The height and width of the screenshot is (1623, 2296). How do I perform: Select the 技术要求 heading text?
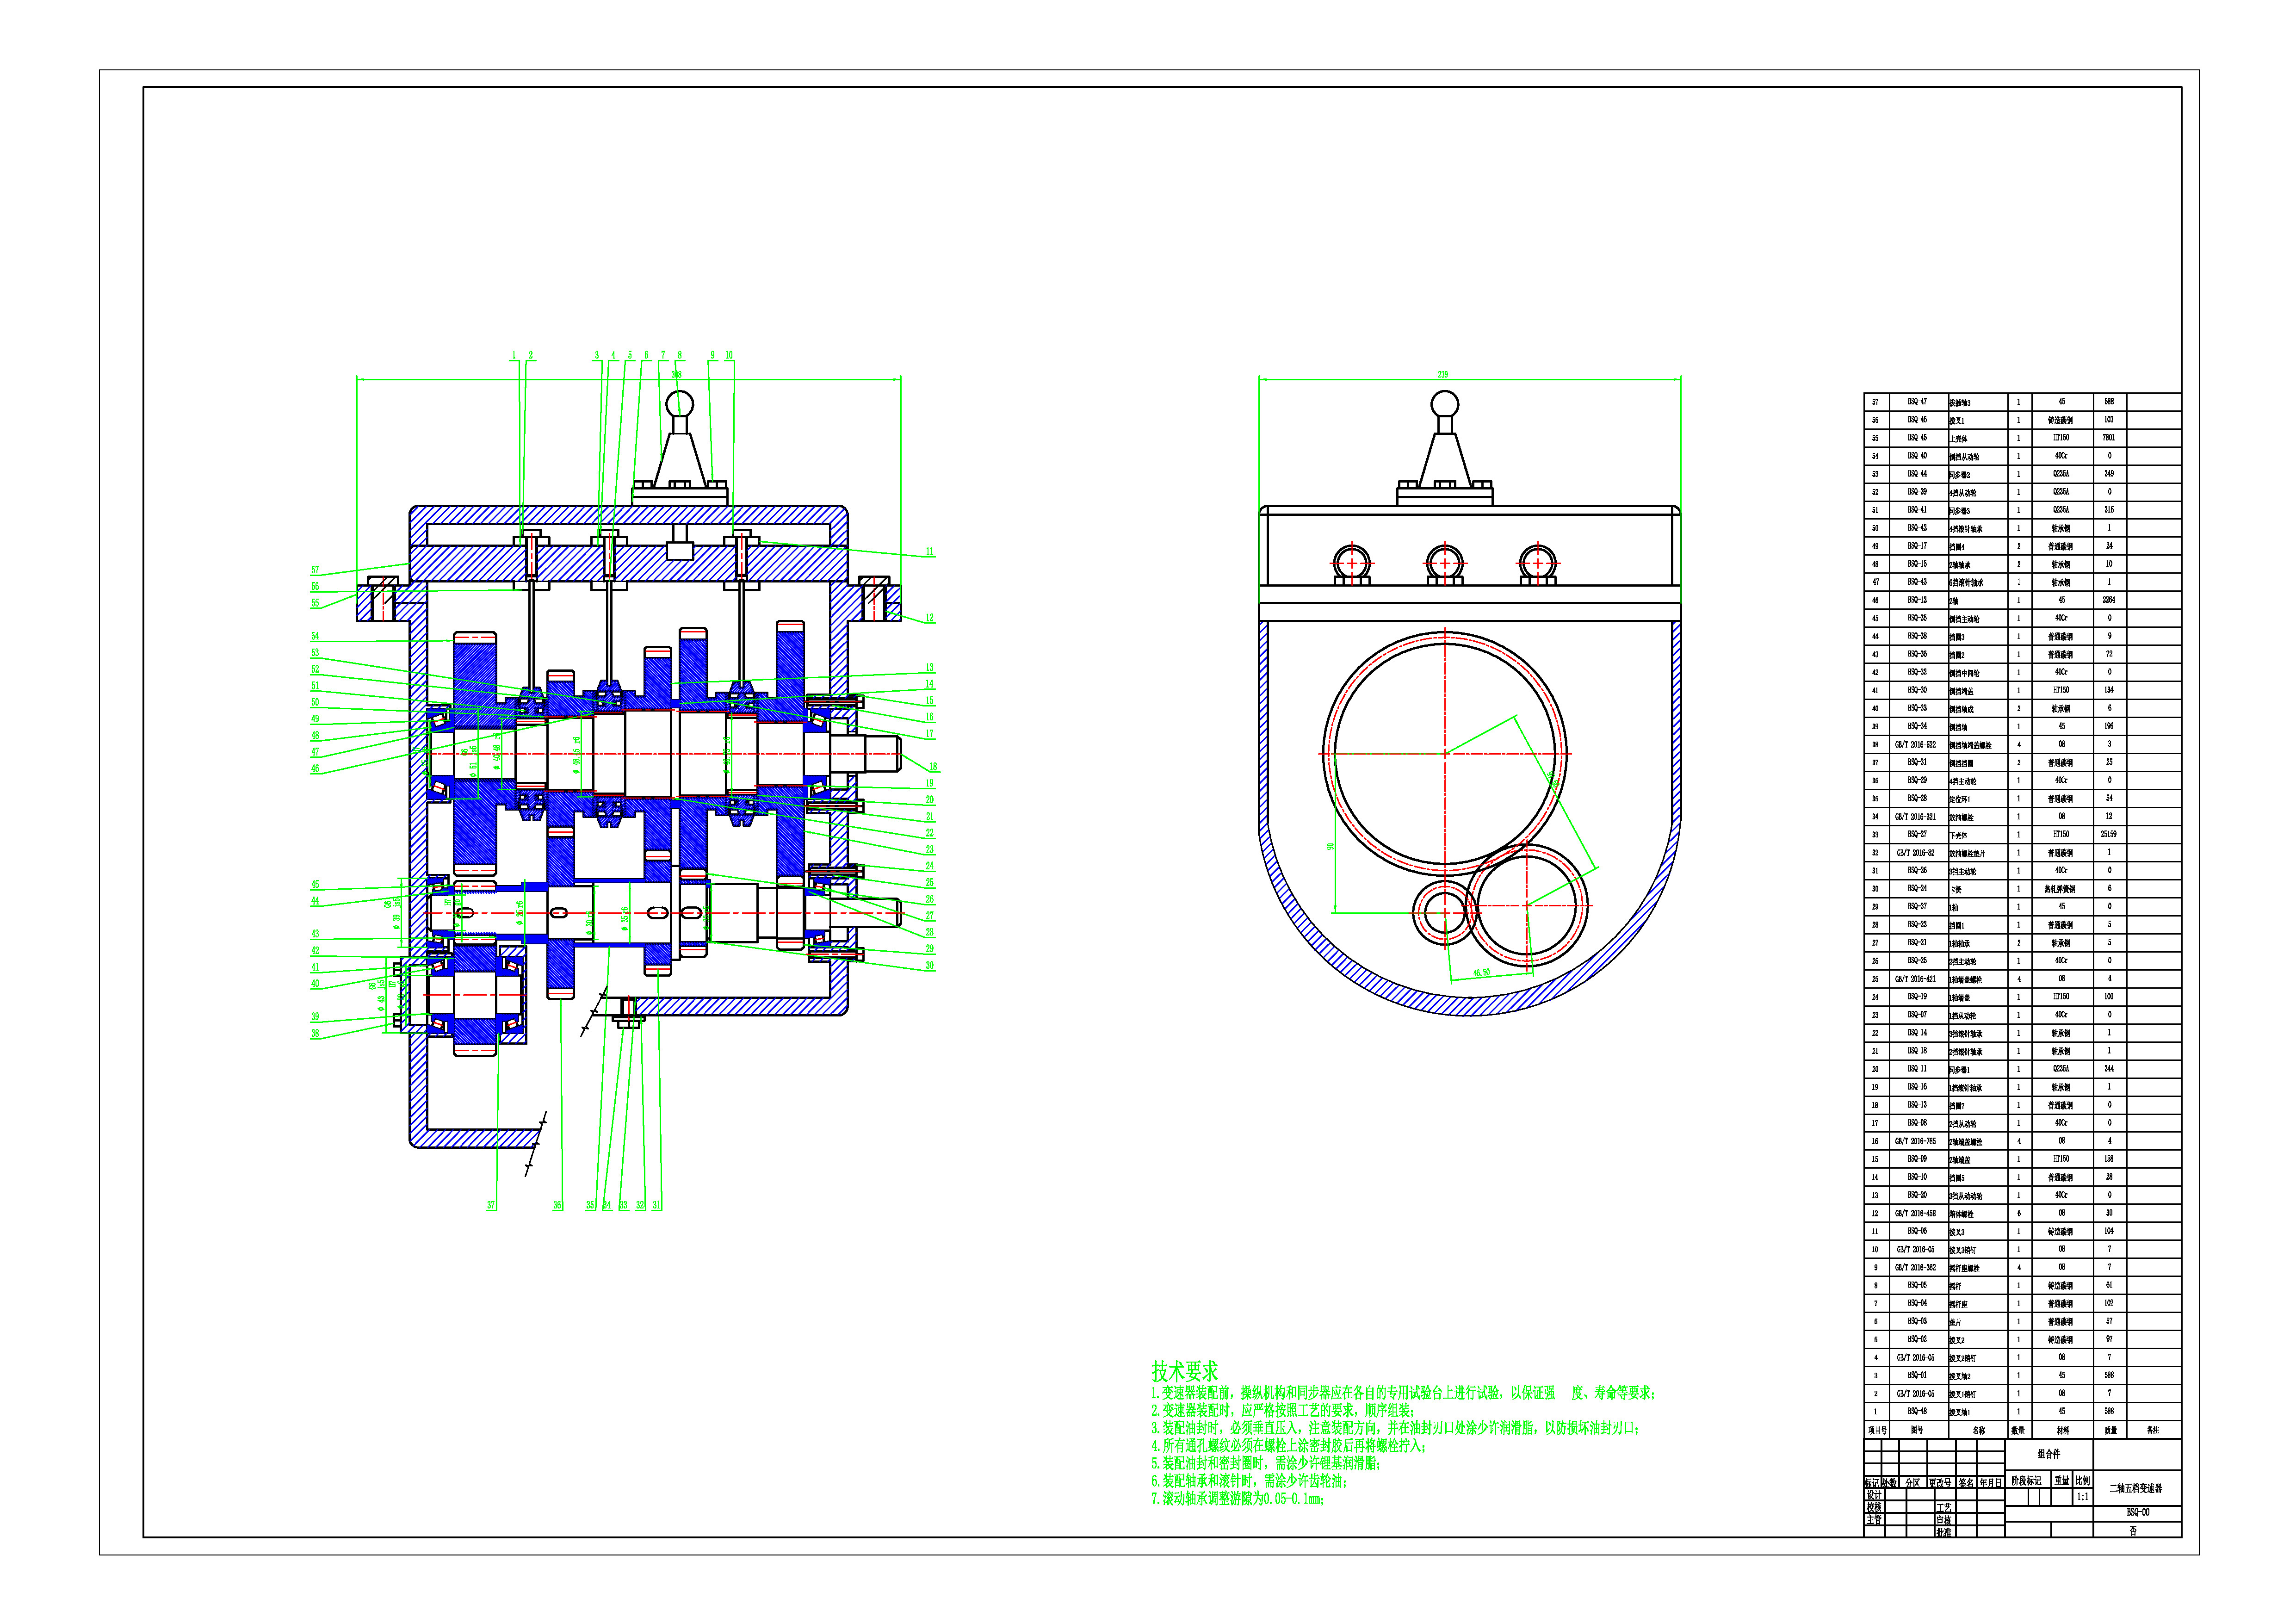coord(1184,1371)
